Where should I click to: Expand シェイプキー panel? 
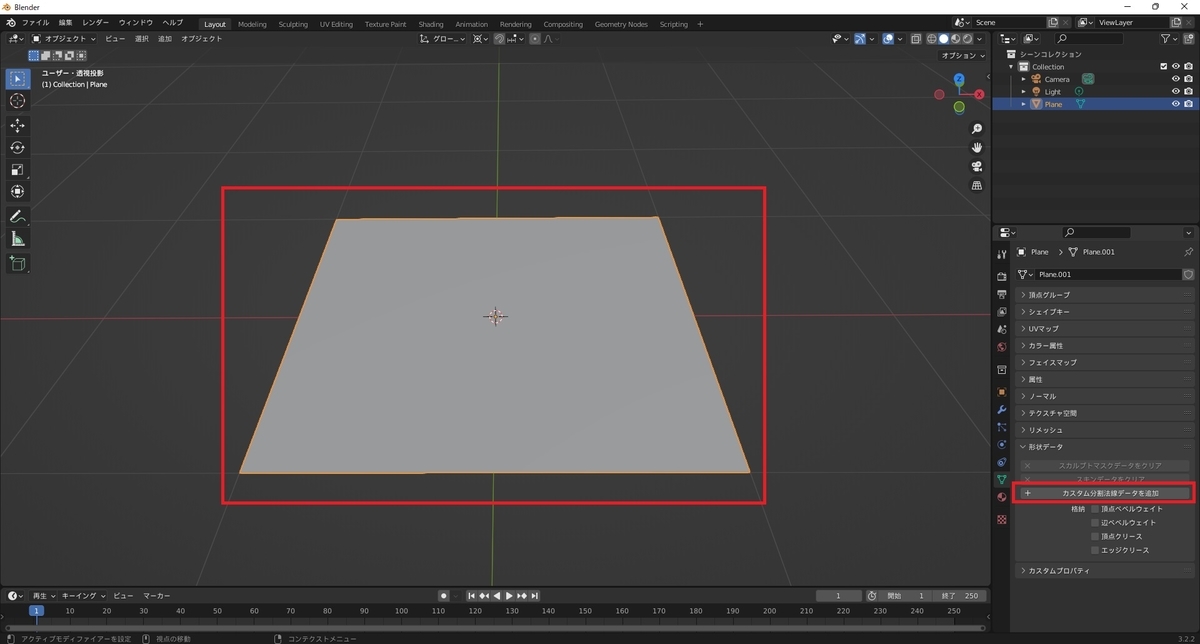(x=1105, y=312)
